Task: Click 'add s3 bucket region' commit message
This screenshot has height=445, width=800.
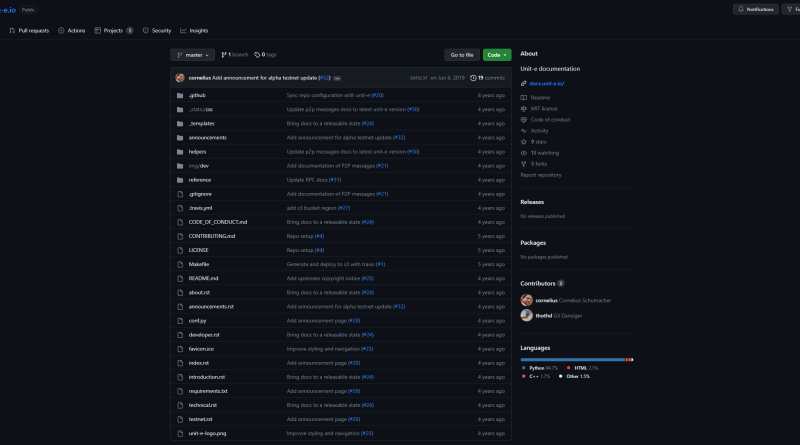Action: [311, 208]
